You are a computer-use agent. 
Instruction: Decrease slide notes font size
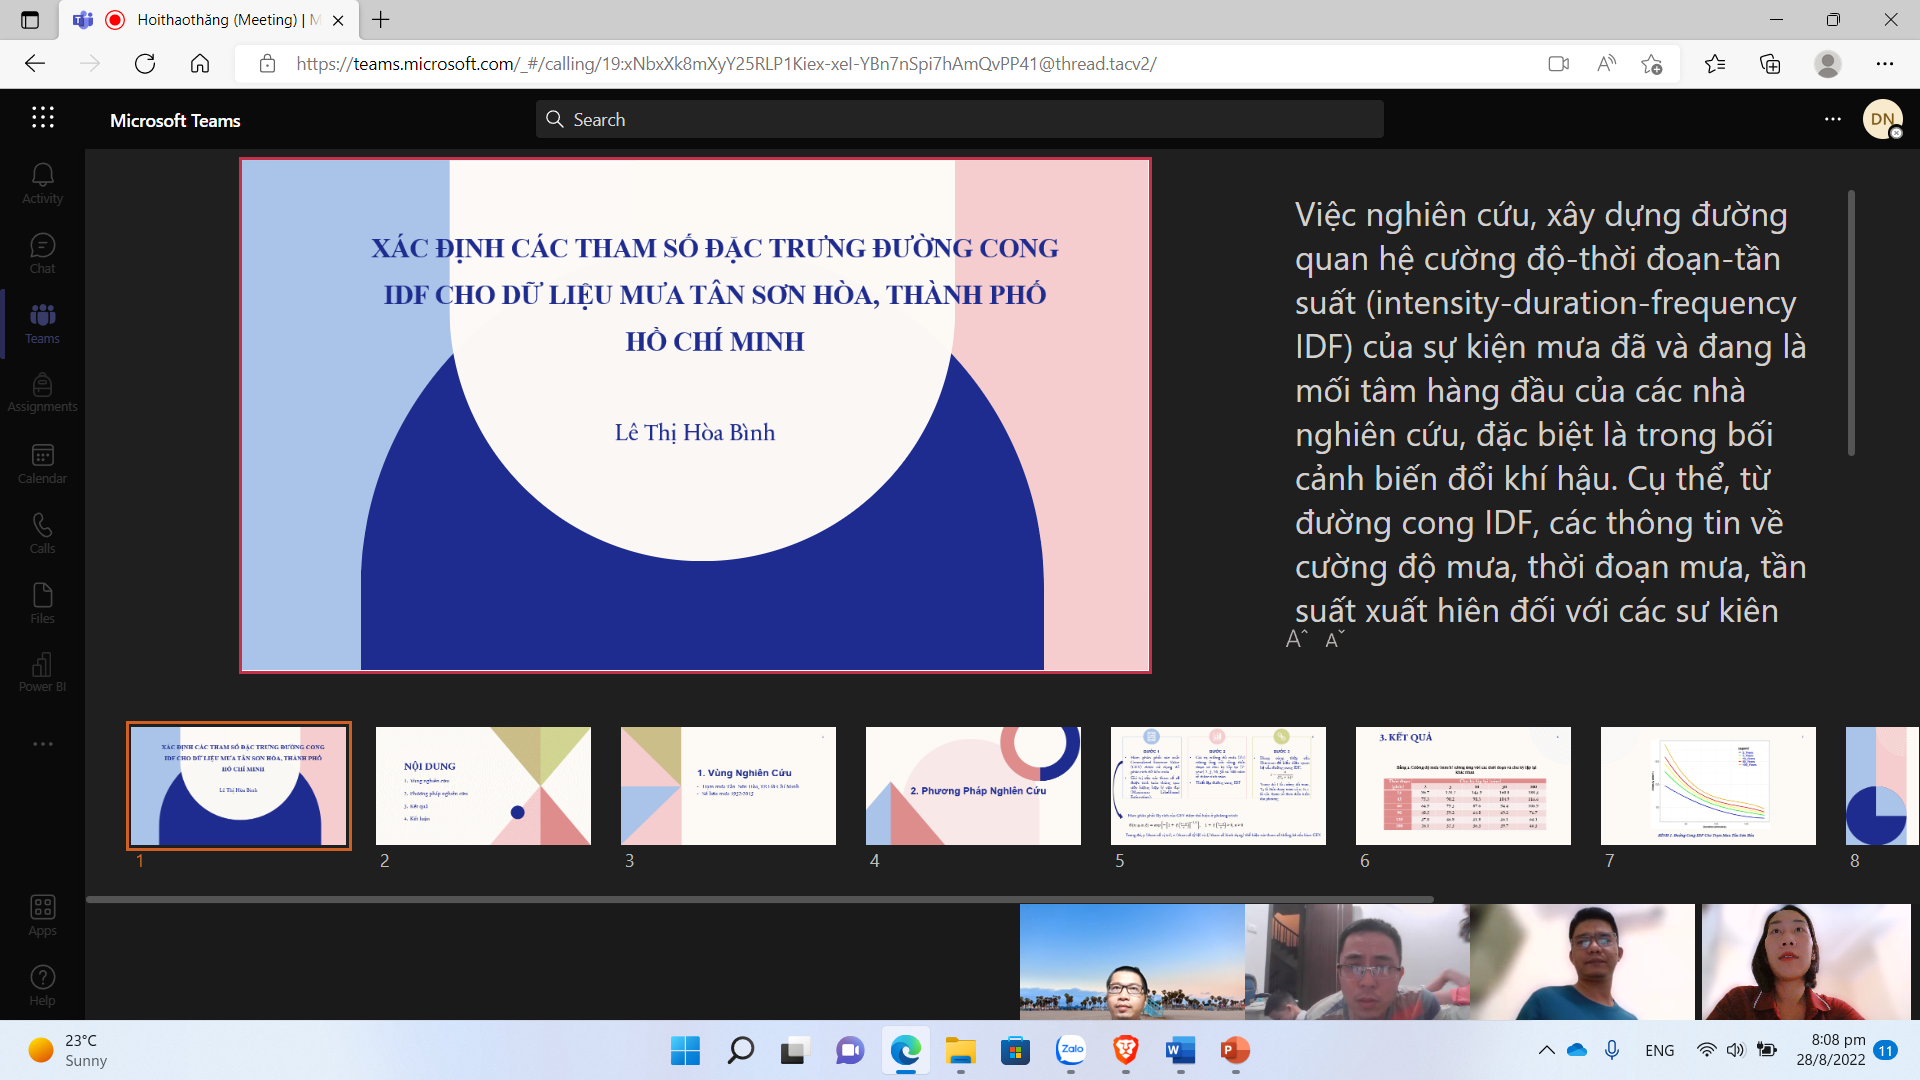pyautogui.click(x=1334, y=639)
